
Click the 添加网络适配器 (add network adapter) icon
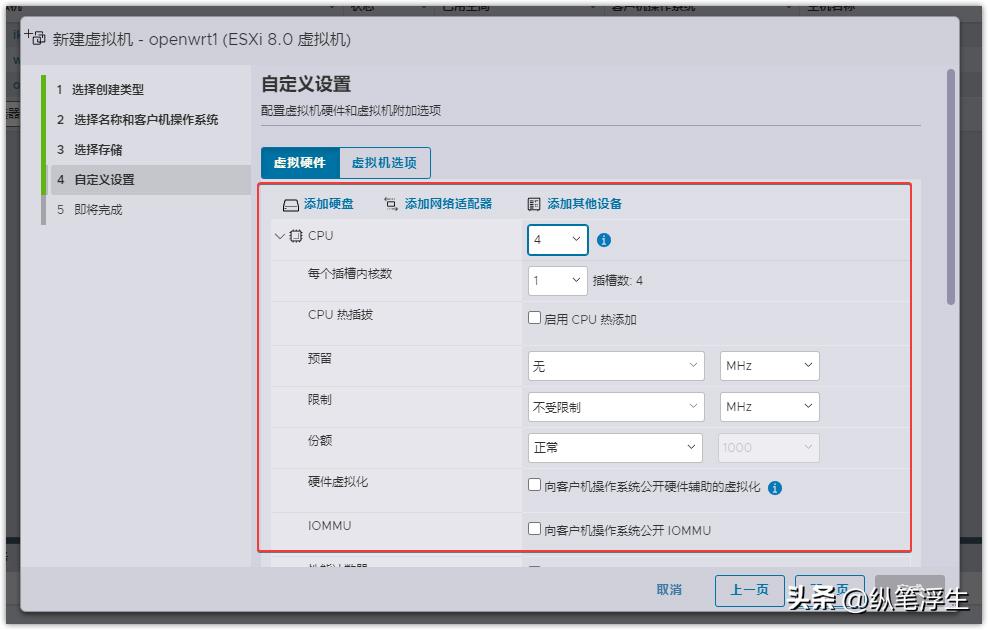(389, 202)
